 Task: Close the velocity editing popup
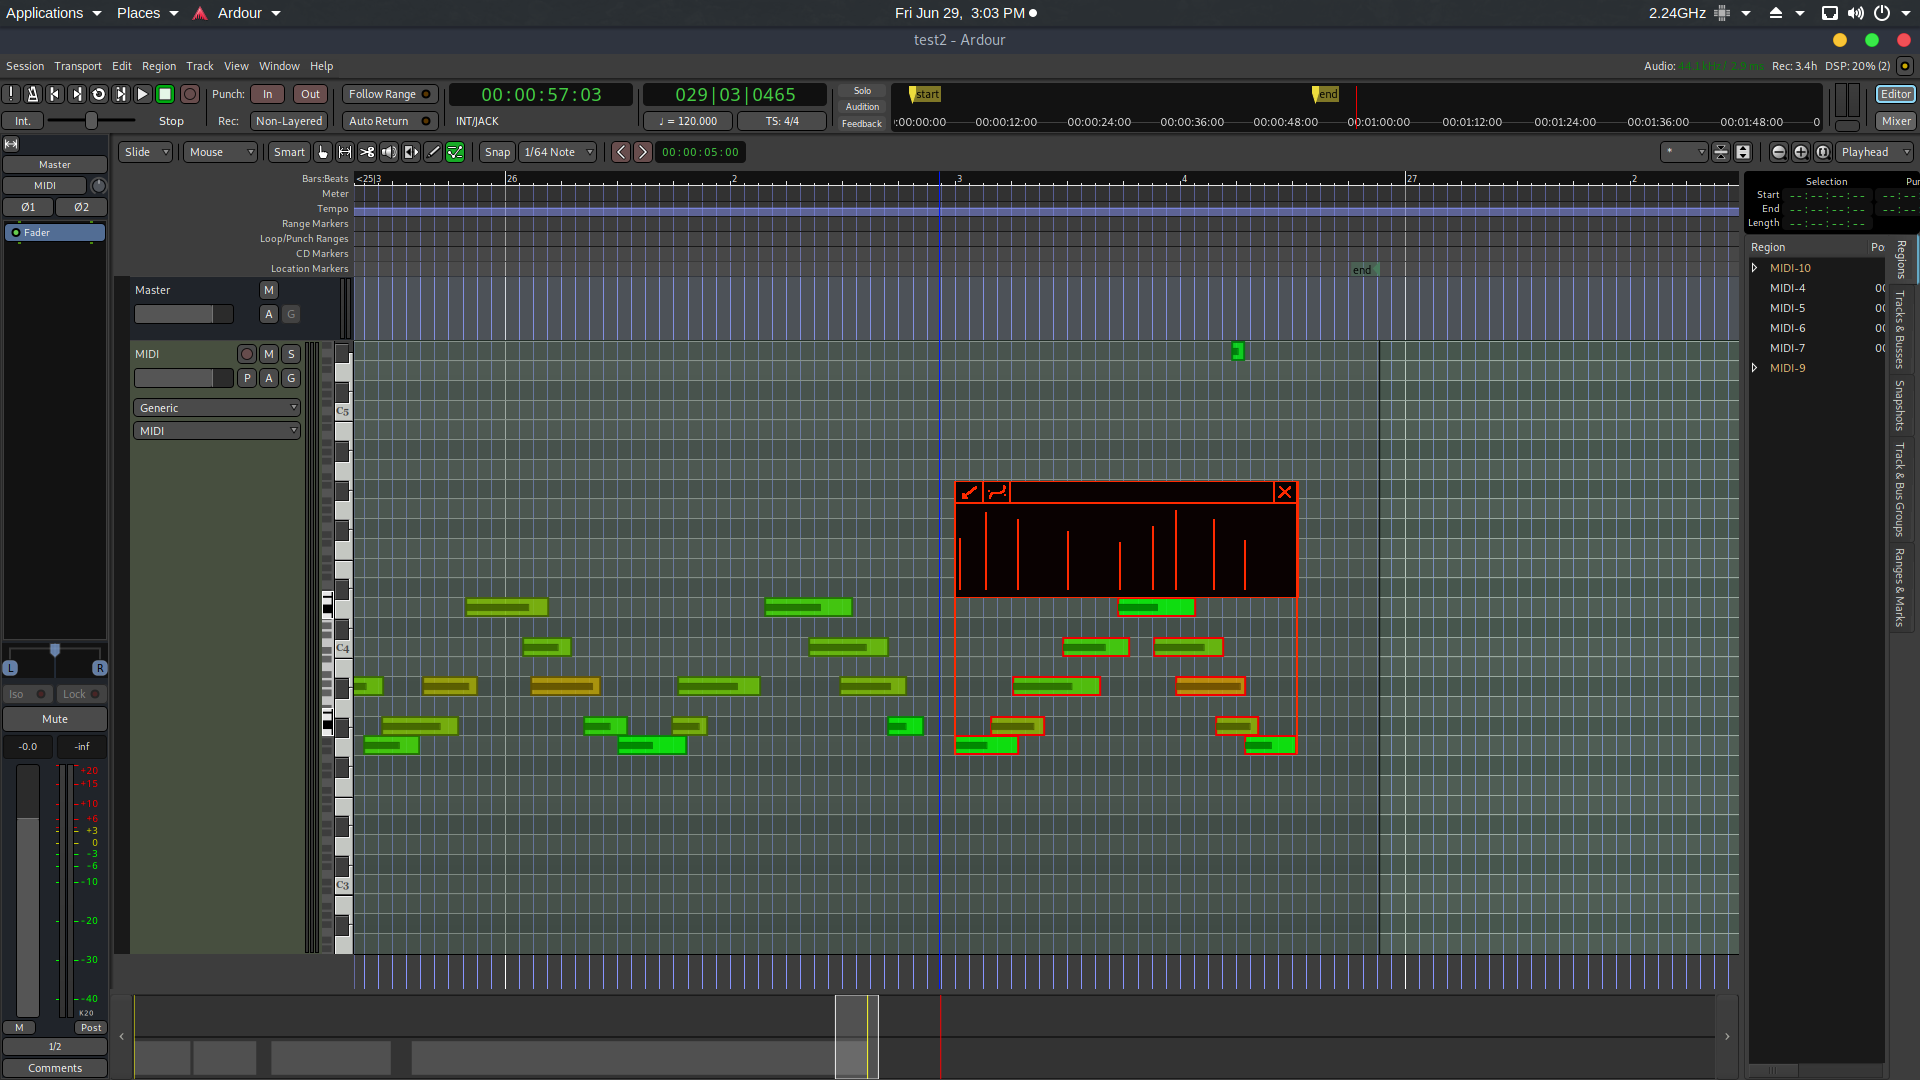[1285, 492]
